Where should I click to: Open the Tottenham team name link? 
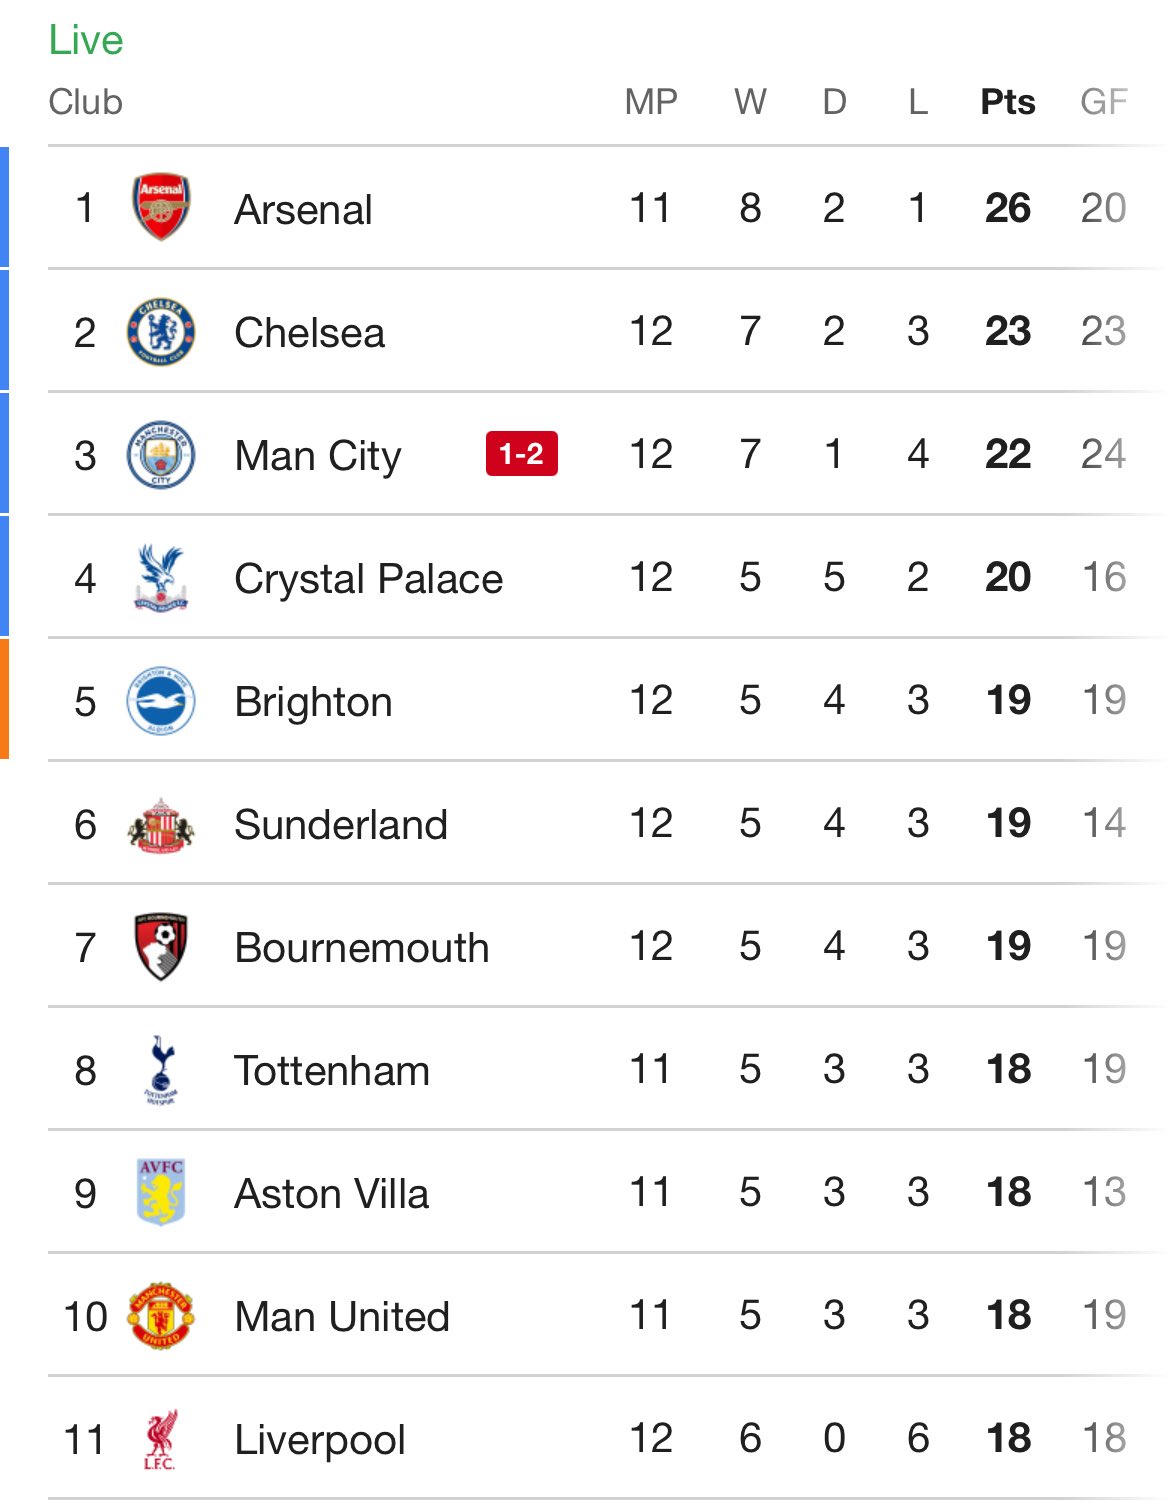[332, 1071]
